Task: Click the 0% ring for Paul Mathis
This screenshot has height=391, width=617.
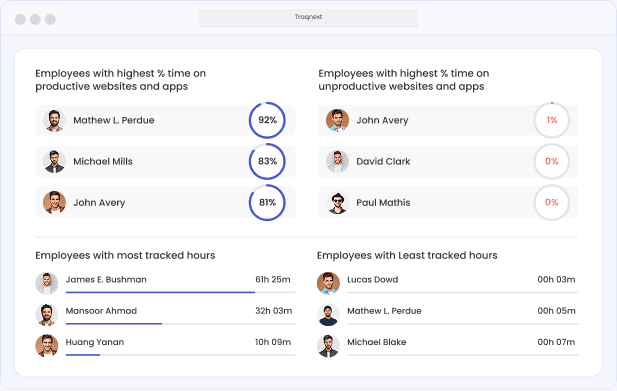Action: 552,203
